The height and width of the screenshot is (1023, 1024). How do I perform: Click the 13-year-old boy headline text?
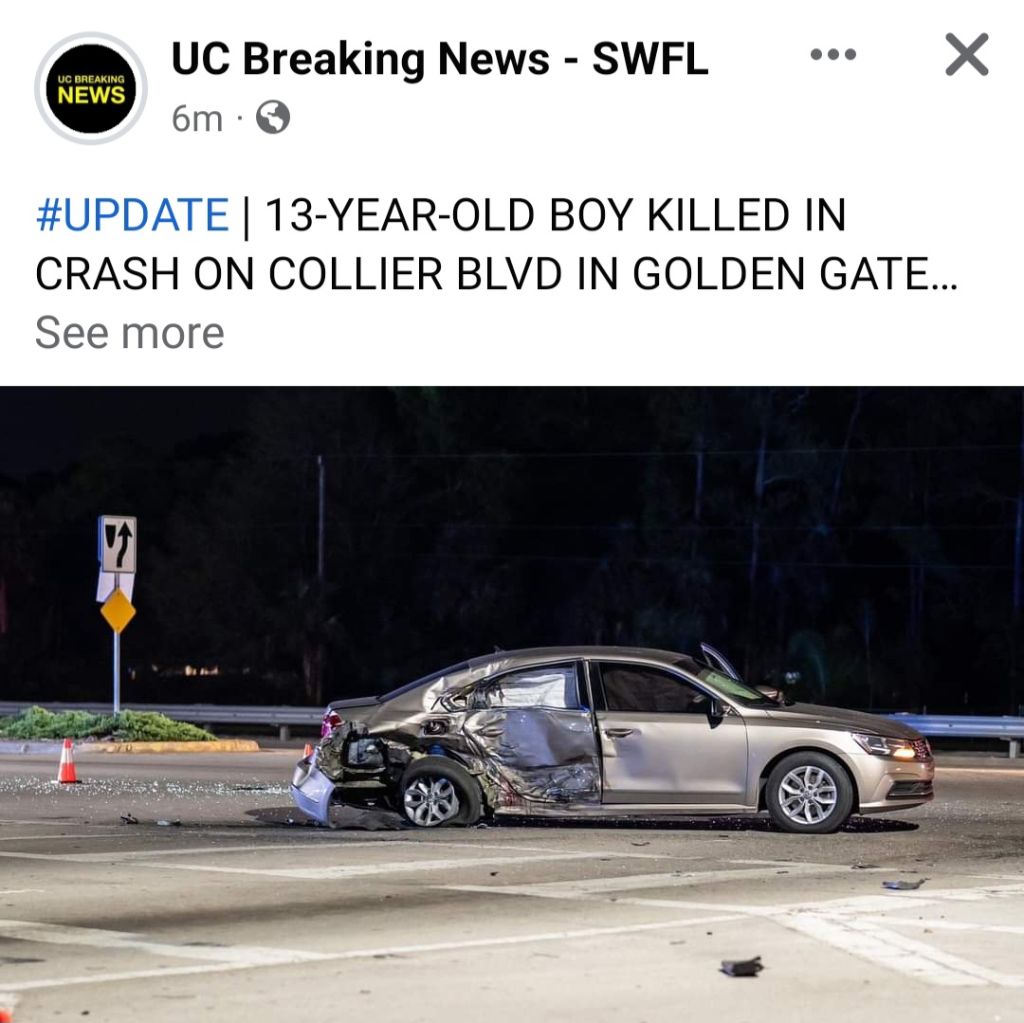[555, 215]
